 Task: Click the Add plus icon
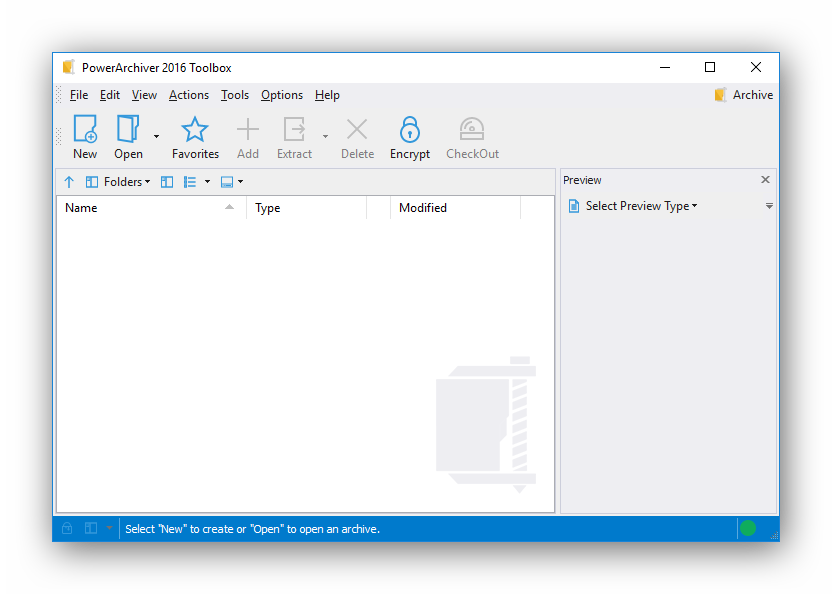tap(248, 129)
